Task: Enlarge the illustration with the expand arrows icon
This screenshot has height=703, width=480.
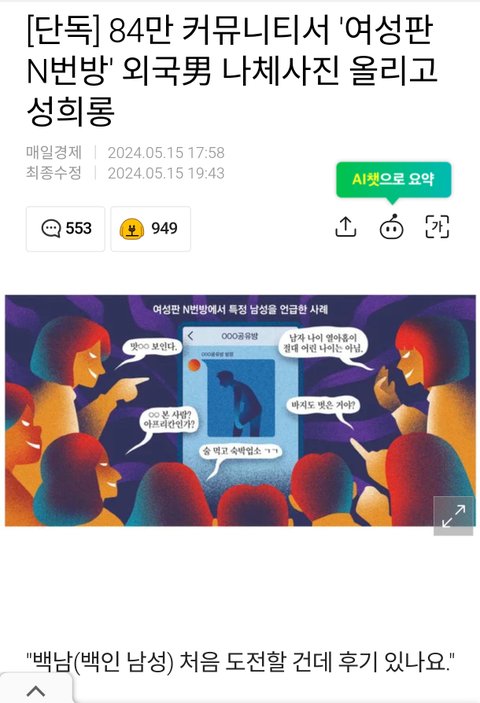Action: tap(453, 516)
